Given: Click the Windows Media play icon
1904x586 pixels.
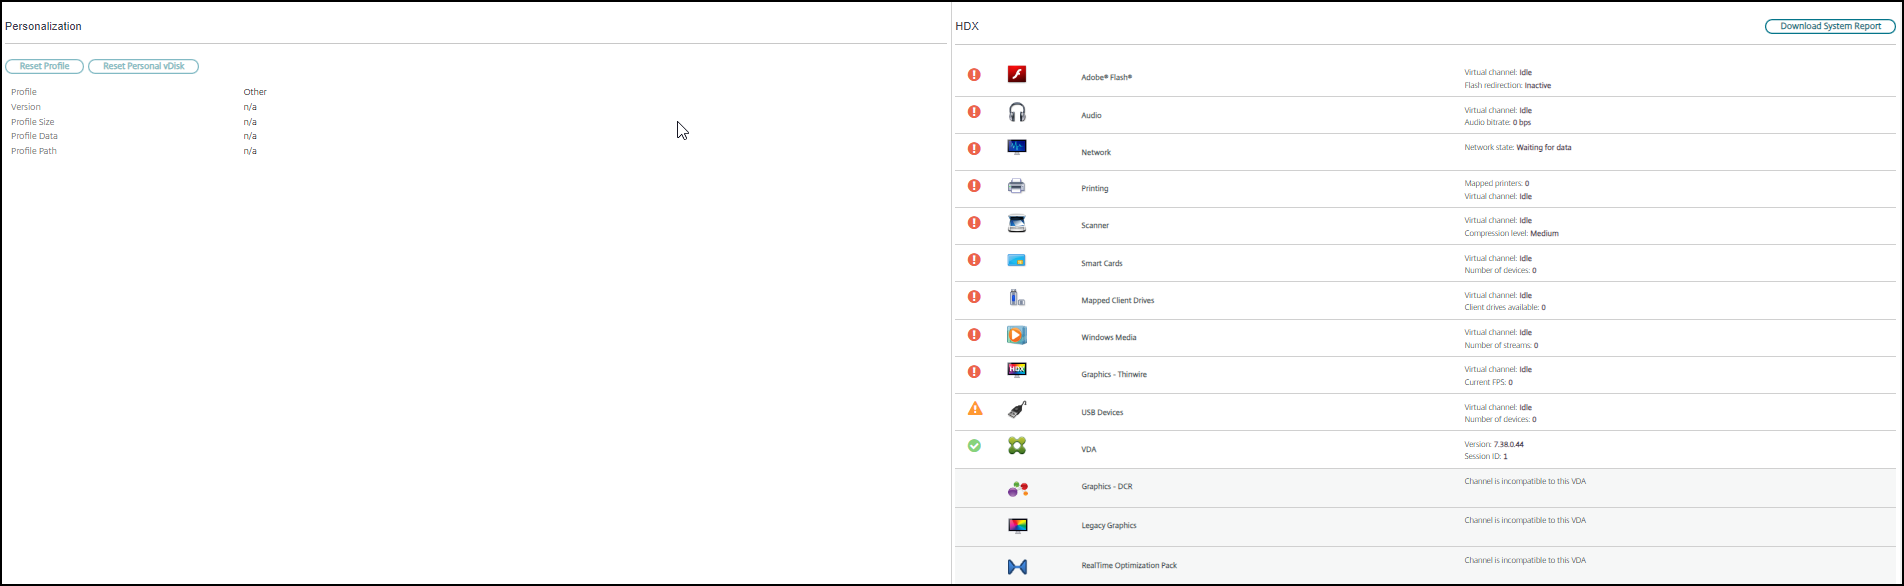Looking at the screenshot, I should 1017,335.
